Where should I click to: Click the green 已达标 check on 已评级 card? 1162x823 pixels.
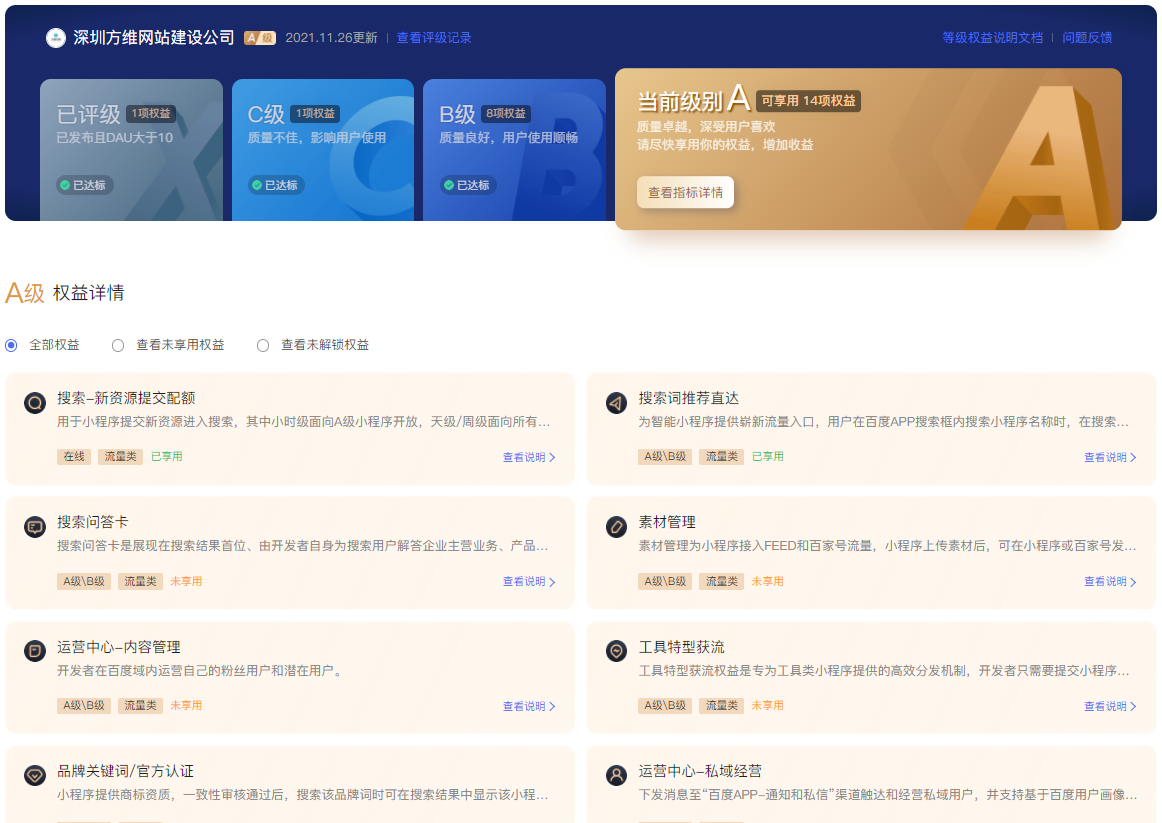tap(64, 185)
